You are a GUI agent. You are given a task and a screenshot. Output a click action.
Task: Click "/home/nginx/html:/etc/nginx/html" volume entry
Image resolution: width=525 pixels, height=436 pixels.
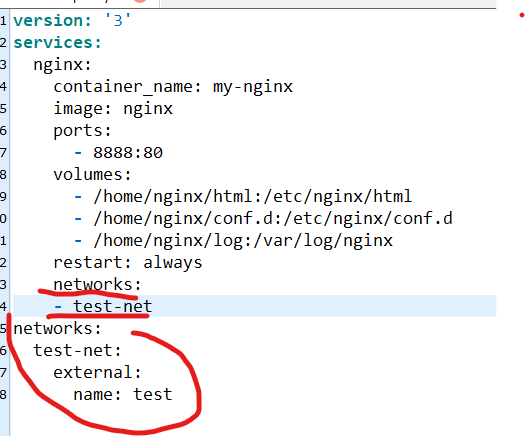click(253, 197)
